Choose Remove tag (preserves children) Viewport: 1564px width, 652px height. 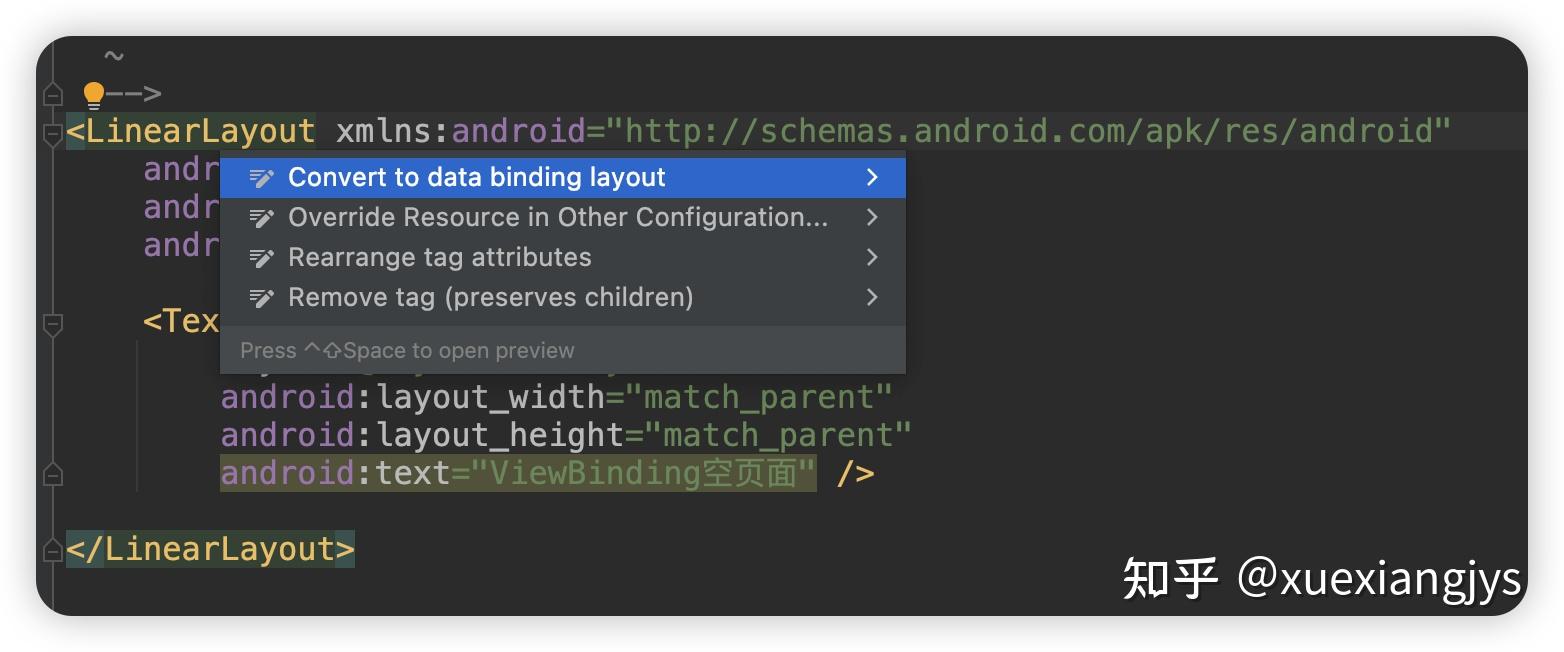(x=490, y=298)
